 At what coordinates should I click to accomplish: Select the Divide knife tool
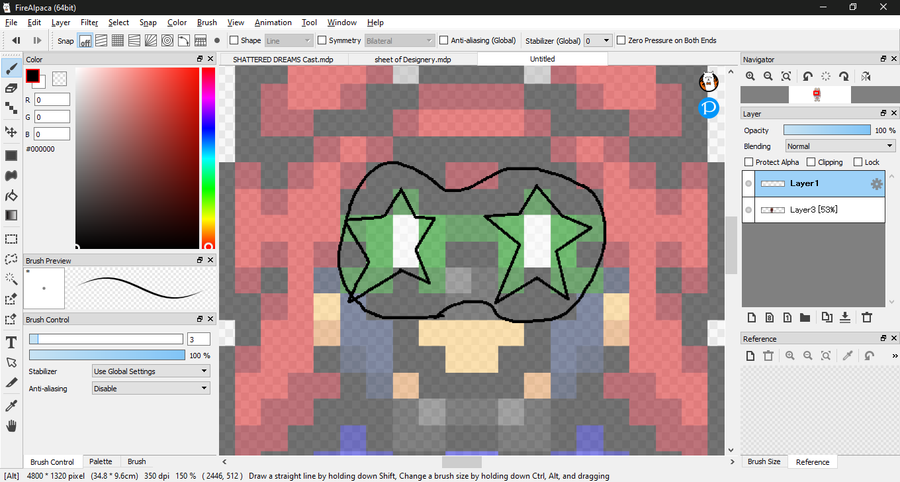(x=11, y=383)
